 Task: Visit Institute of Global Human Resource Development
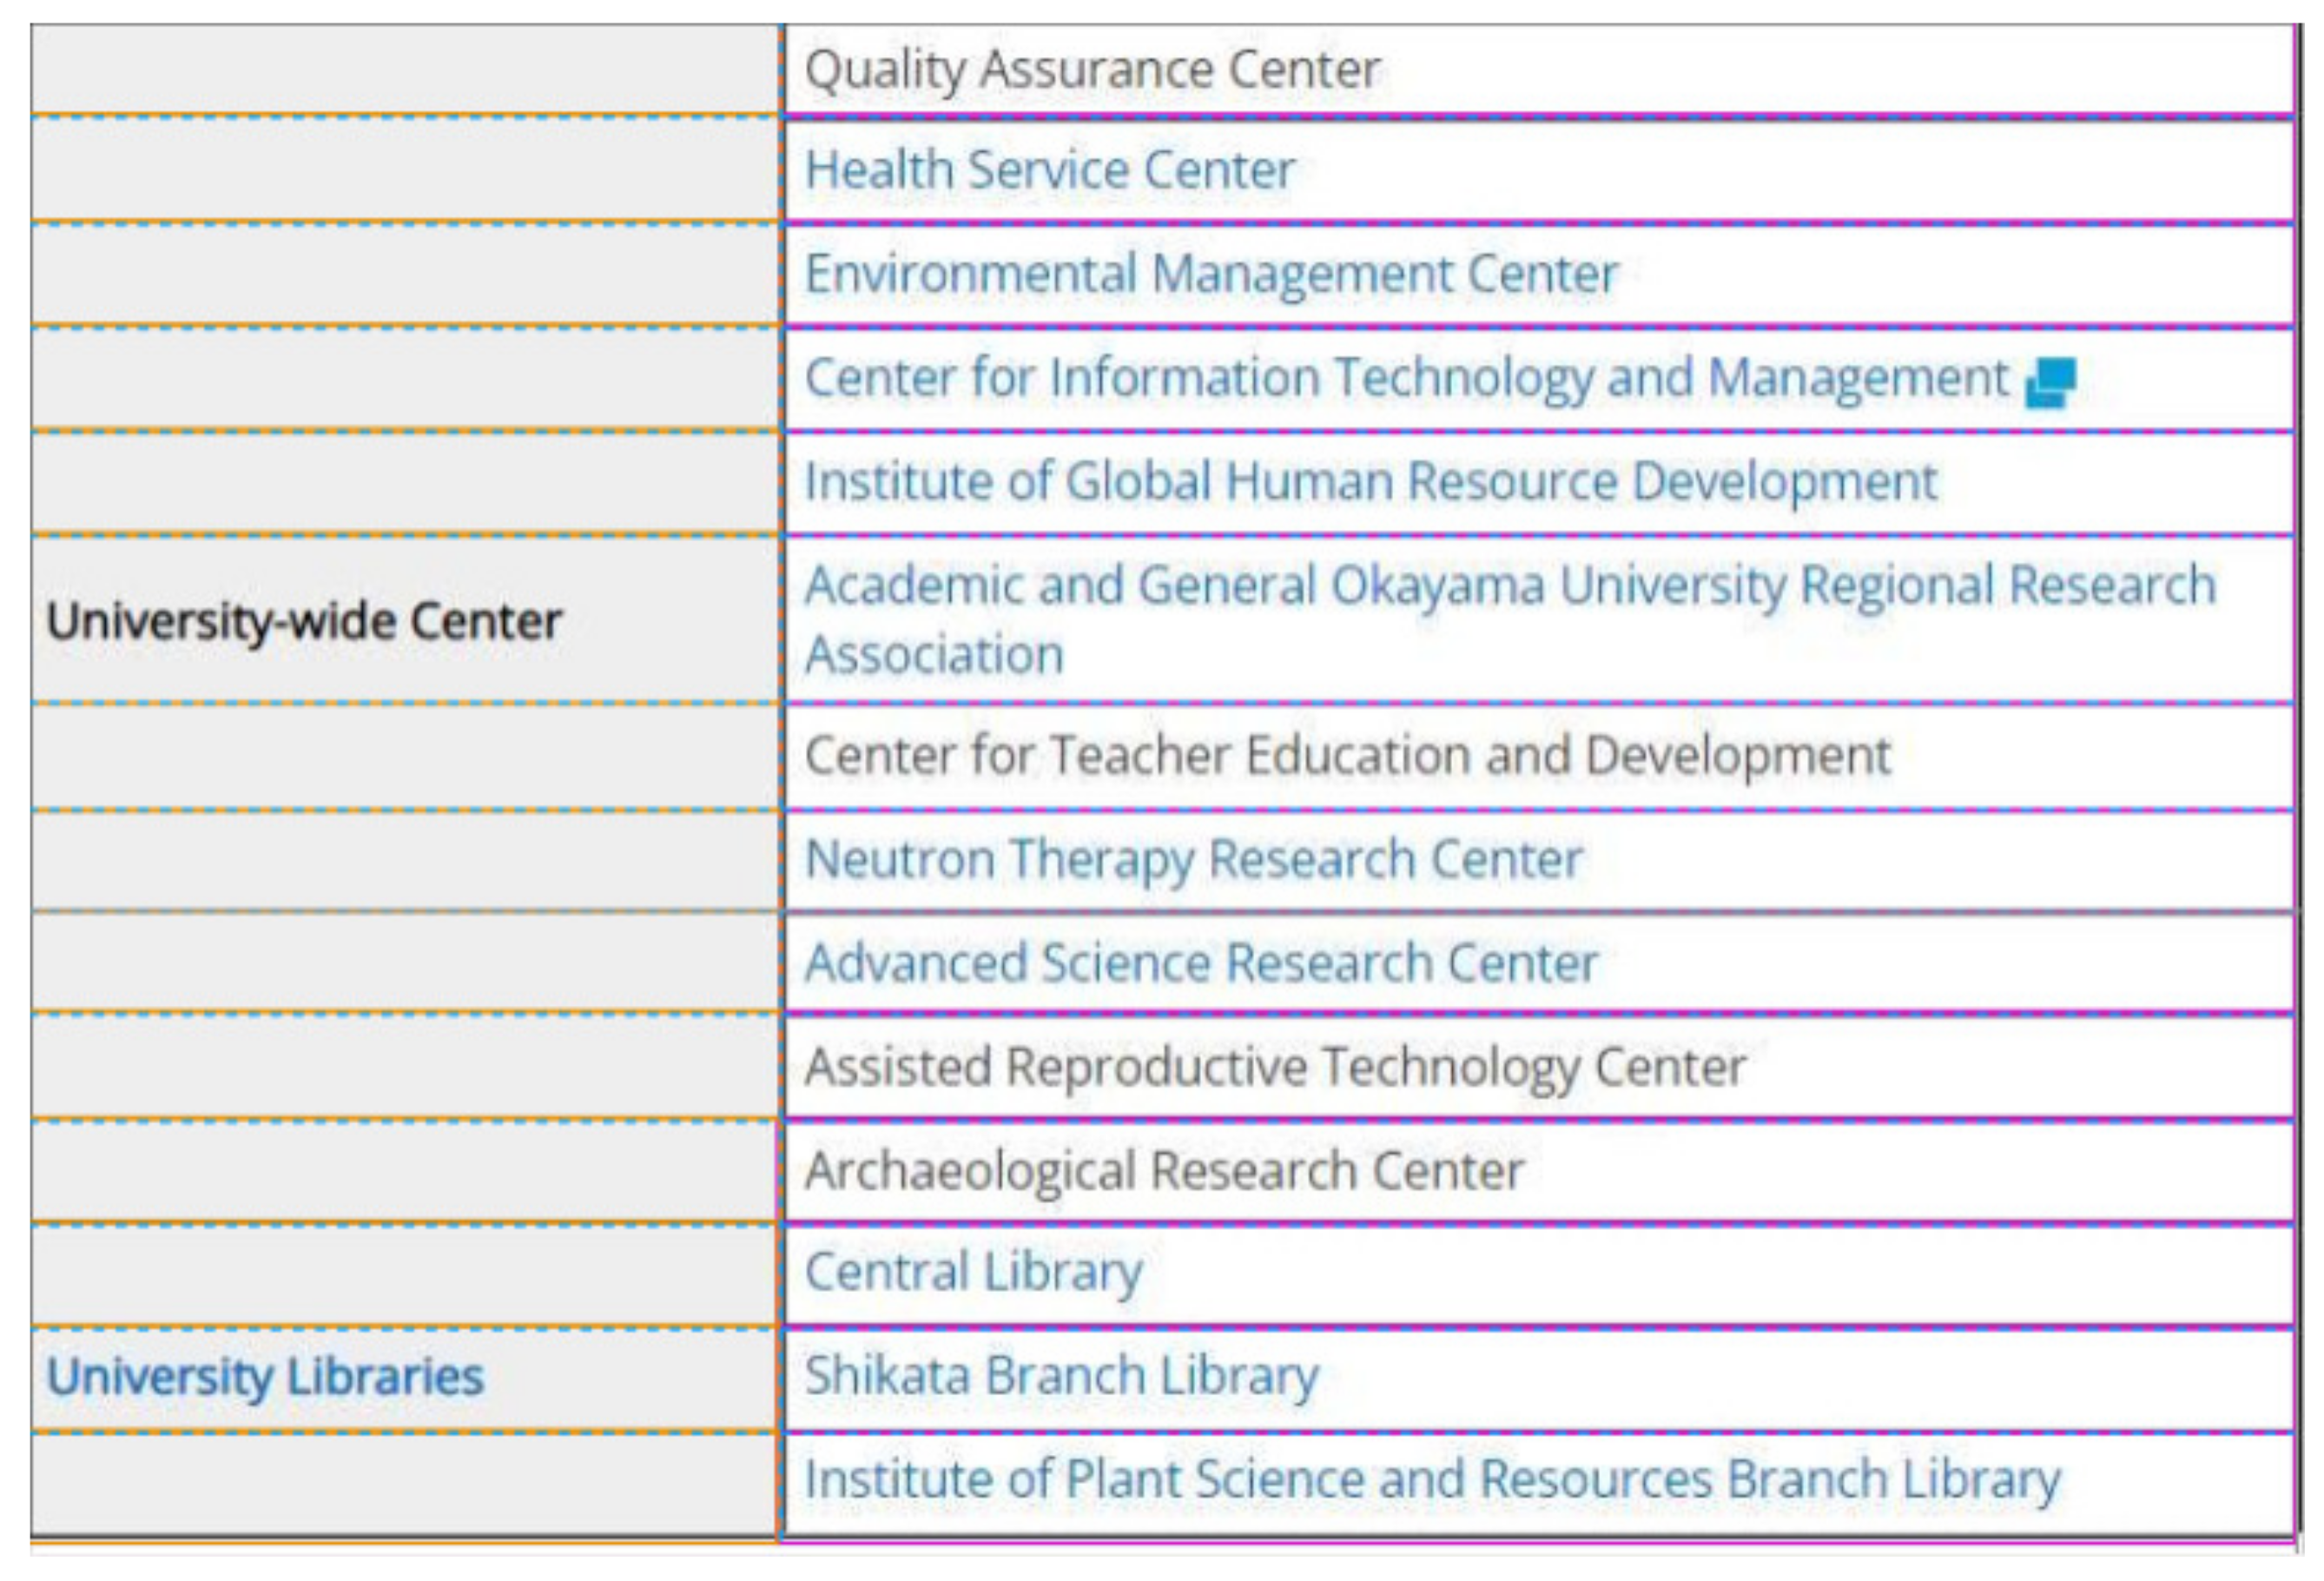coord(1370,482)
